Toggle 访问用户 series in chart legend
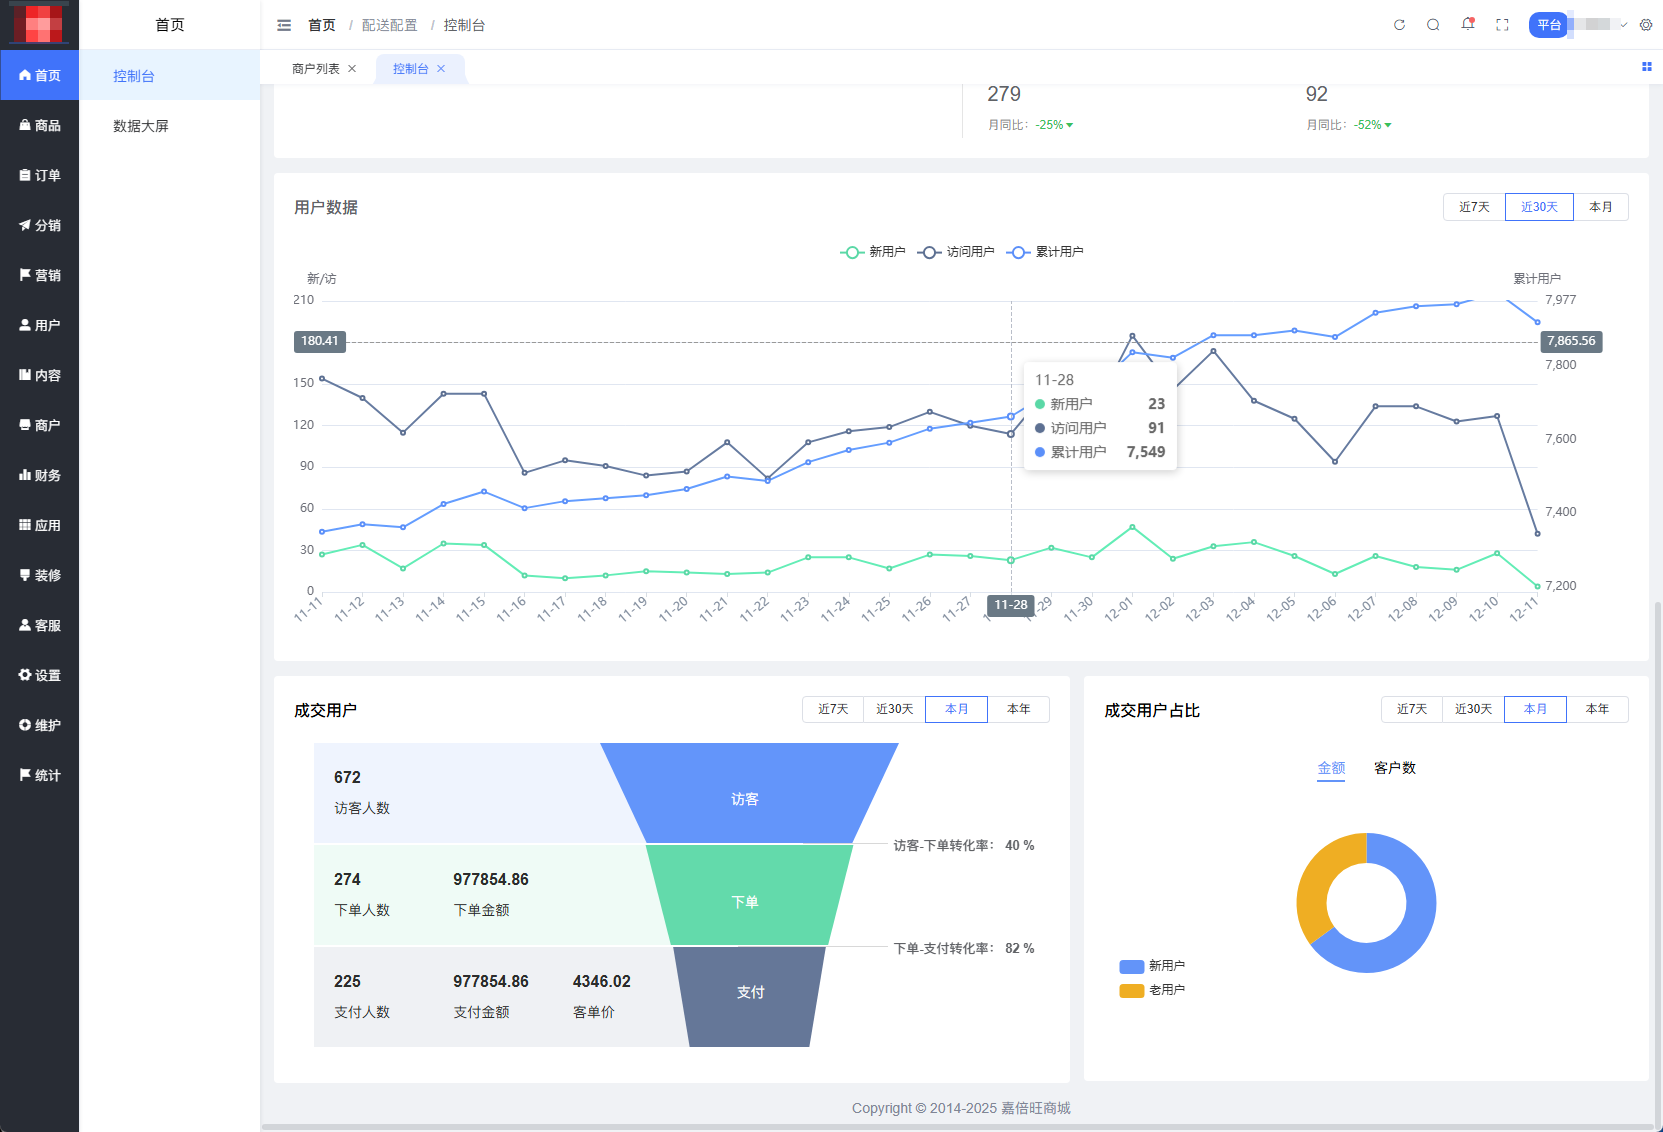 click(x=956, y=252)
